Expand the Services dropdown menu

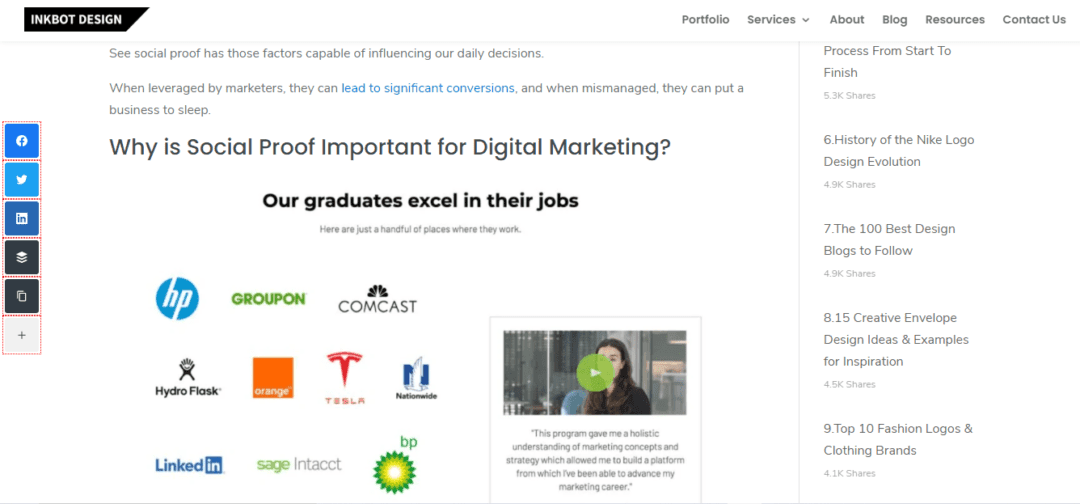coord(778,19)
